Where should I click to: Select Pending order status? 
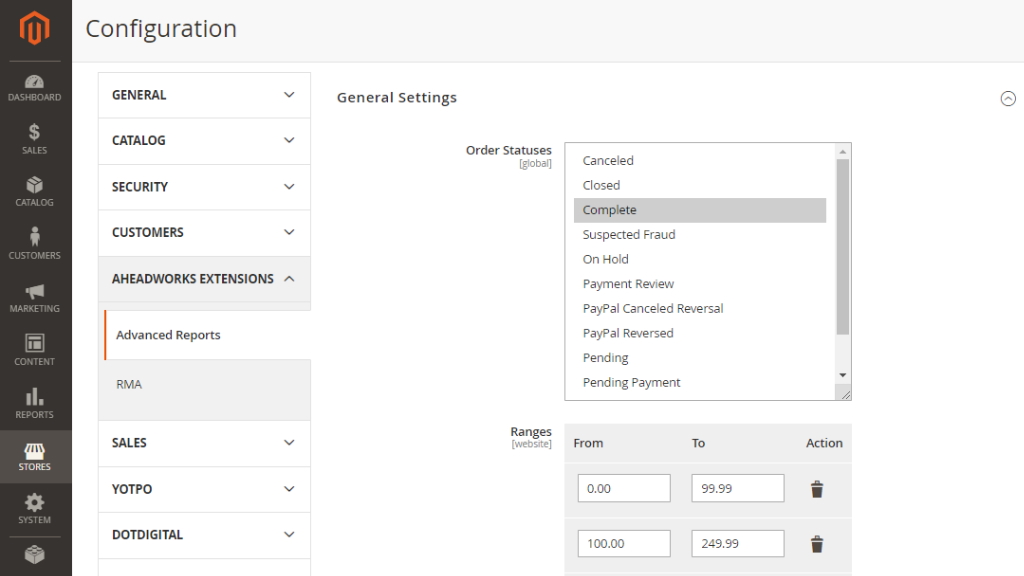[699, 358]
